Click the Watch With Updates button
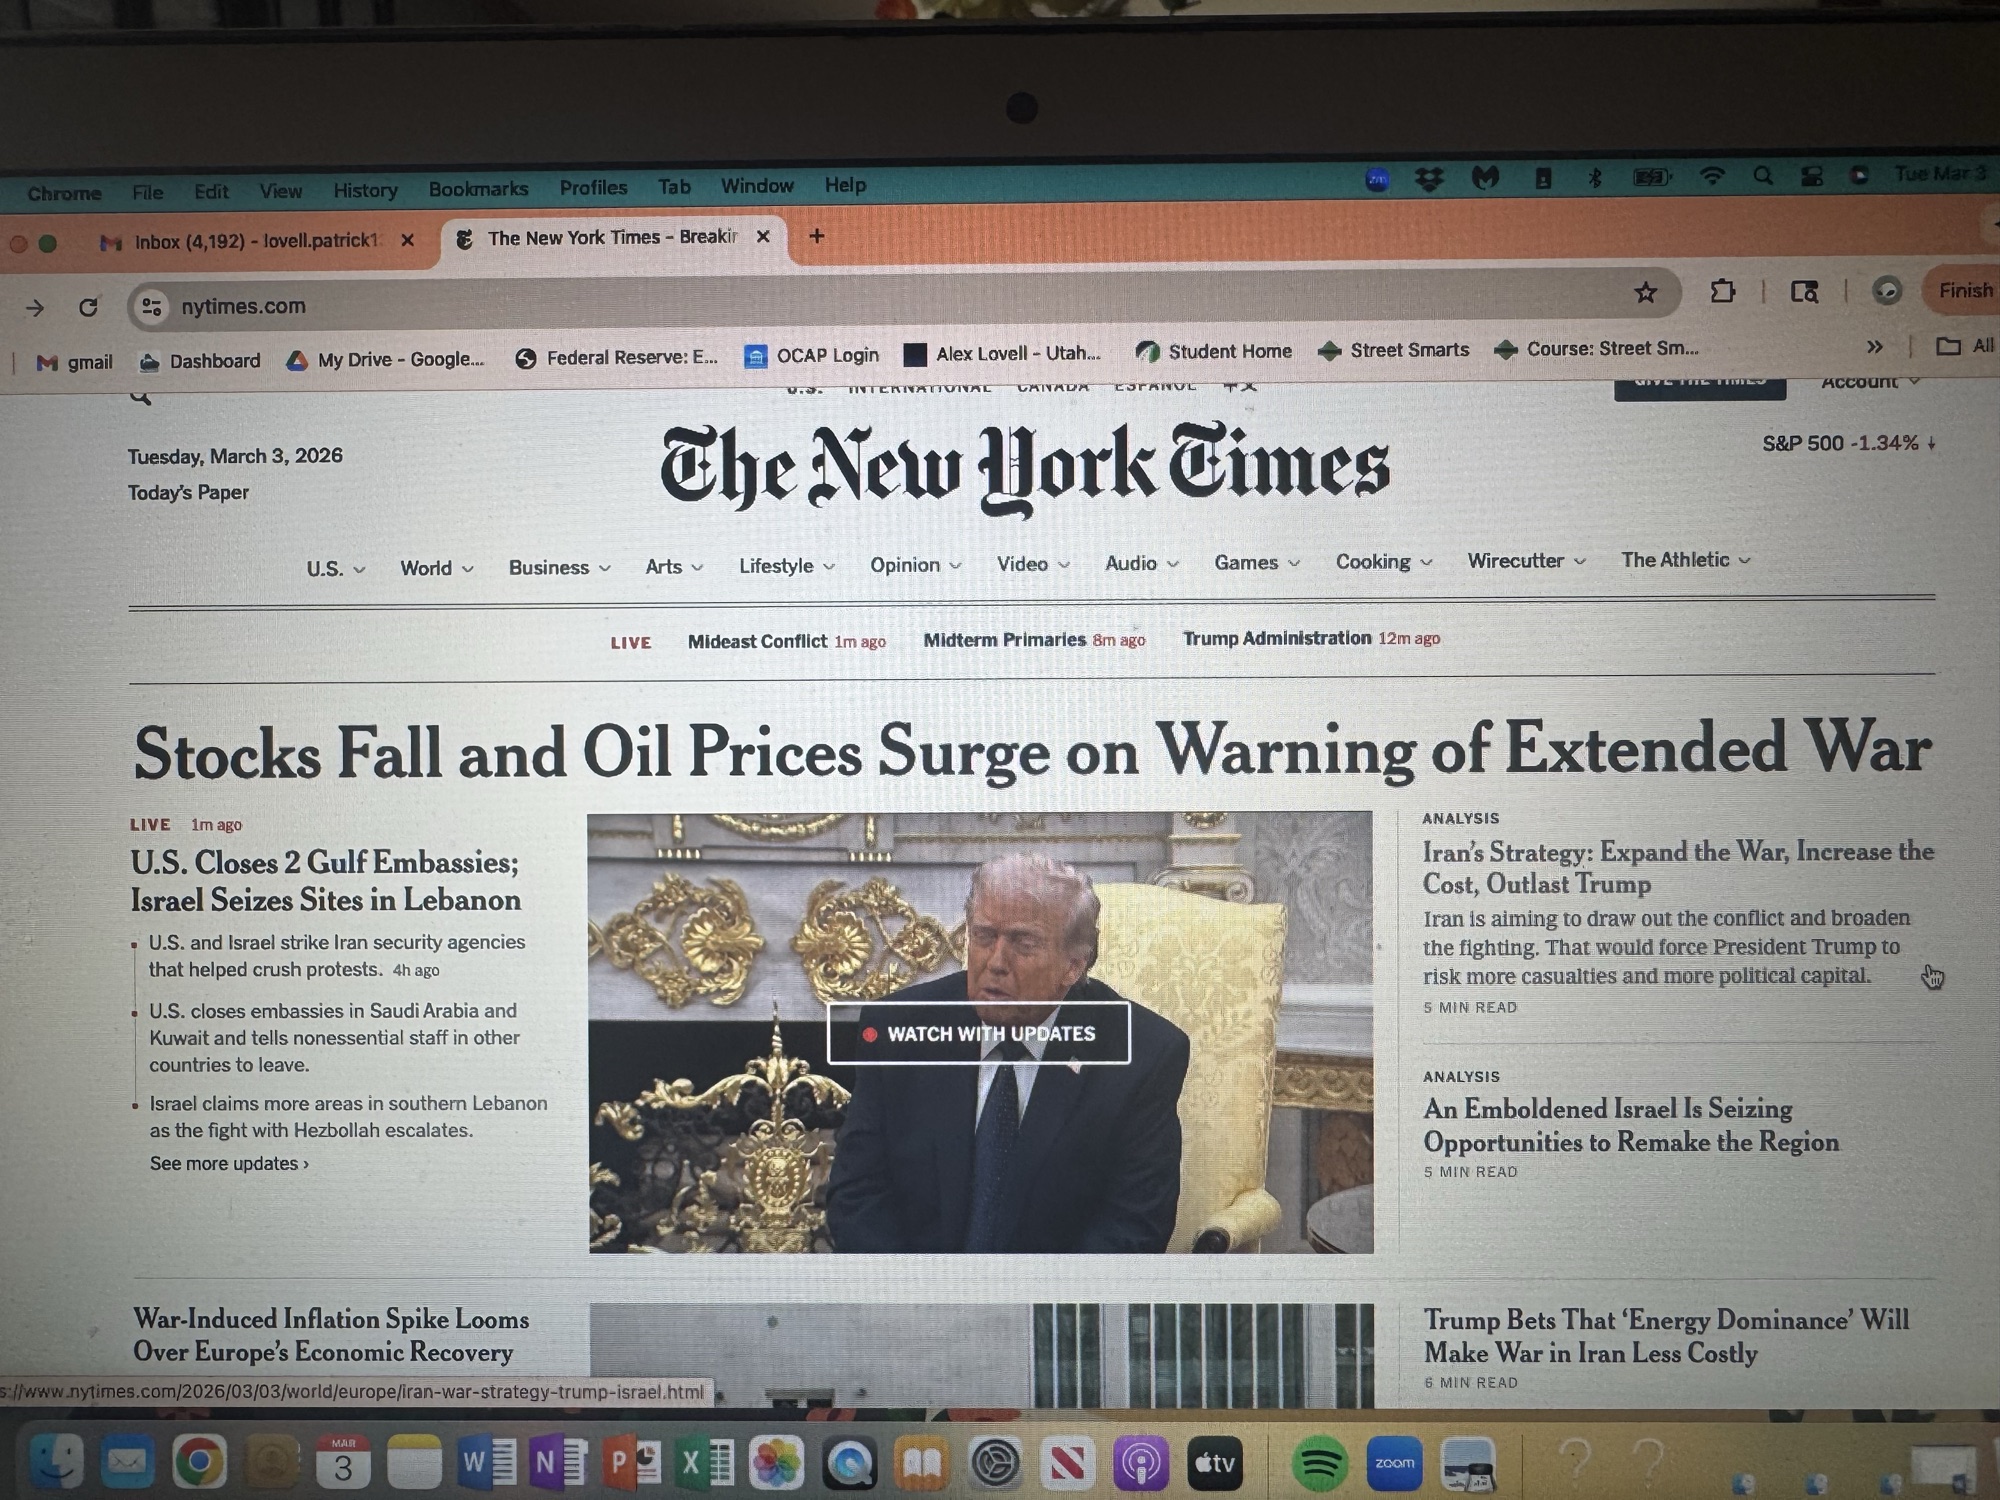Screen dimensions: 2000x1500 (x=979, y=1033)
